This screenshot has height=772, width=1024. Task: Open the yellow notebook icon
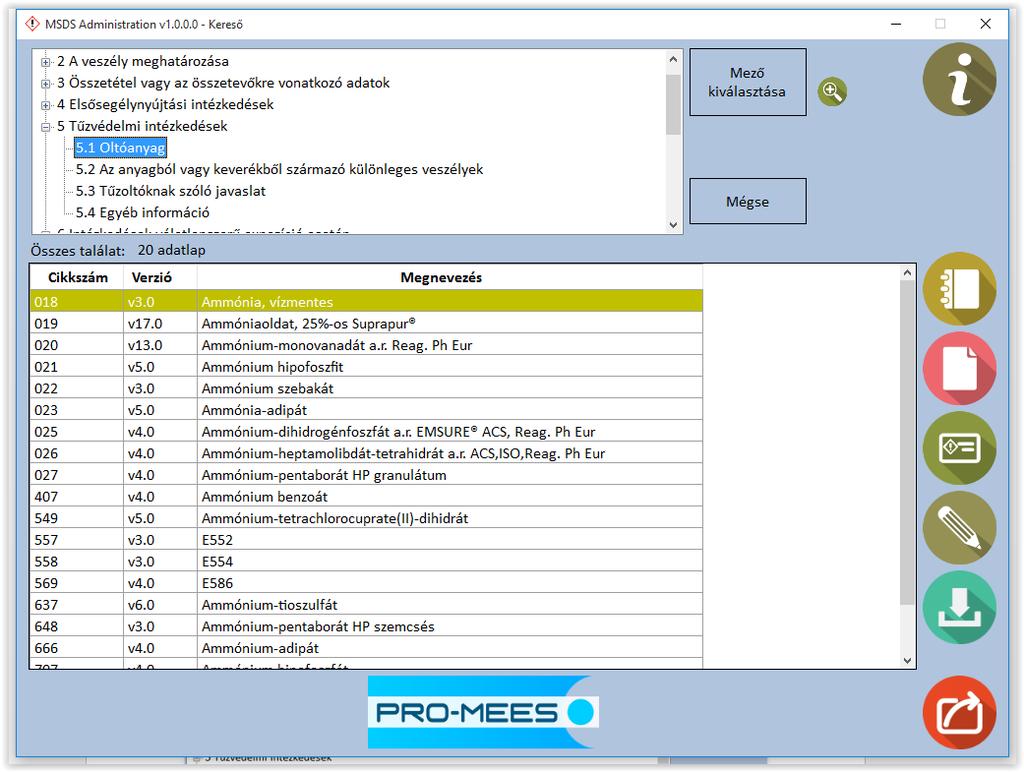(959, 289)
